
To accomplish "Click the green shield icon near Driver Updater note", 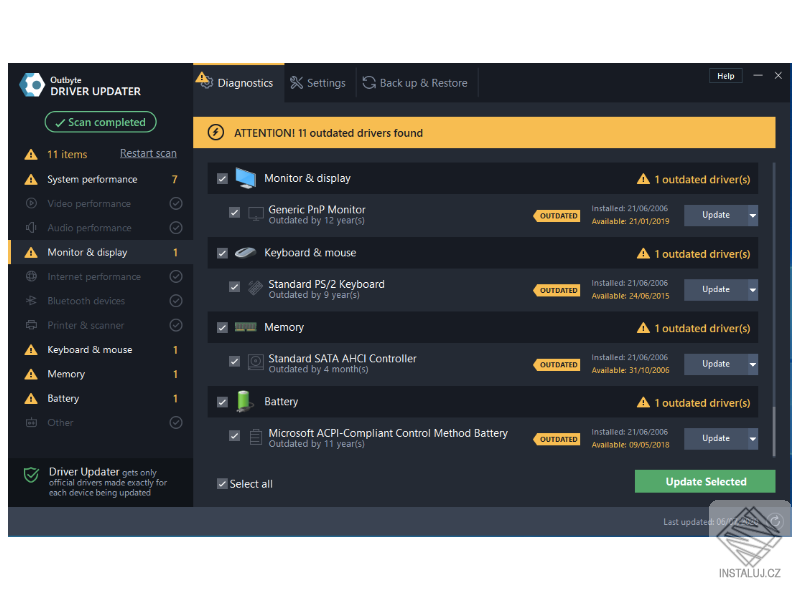I will 32,474.
